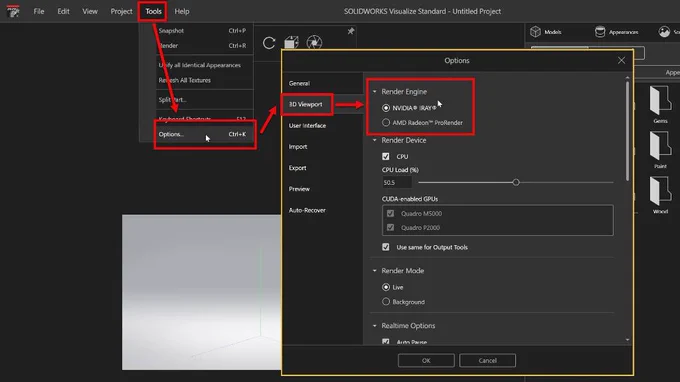Select the Paint appearance folder
This screenshot has height=382, width=680.
(x=660, y=150)
